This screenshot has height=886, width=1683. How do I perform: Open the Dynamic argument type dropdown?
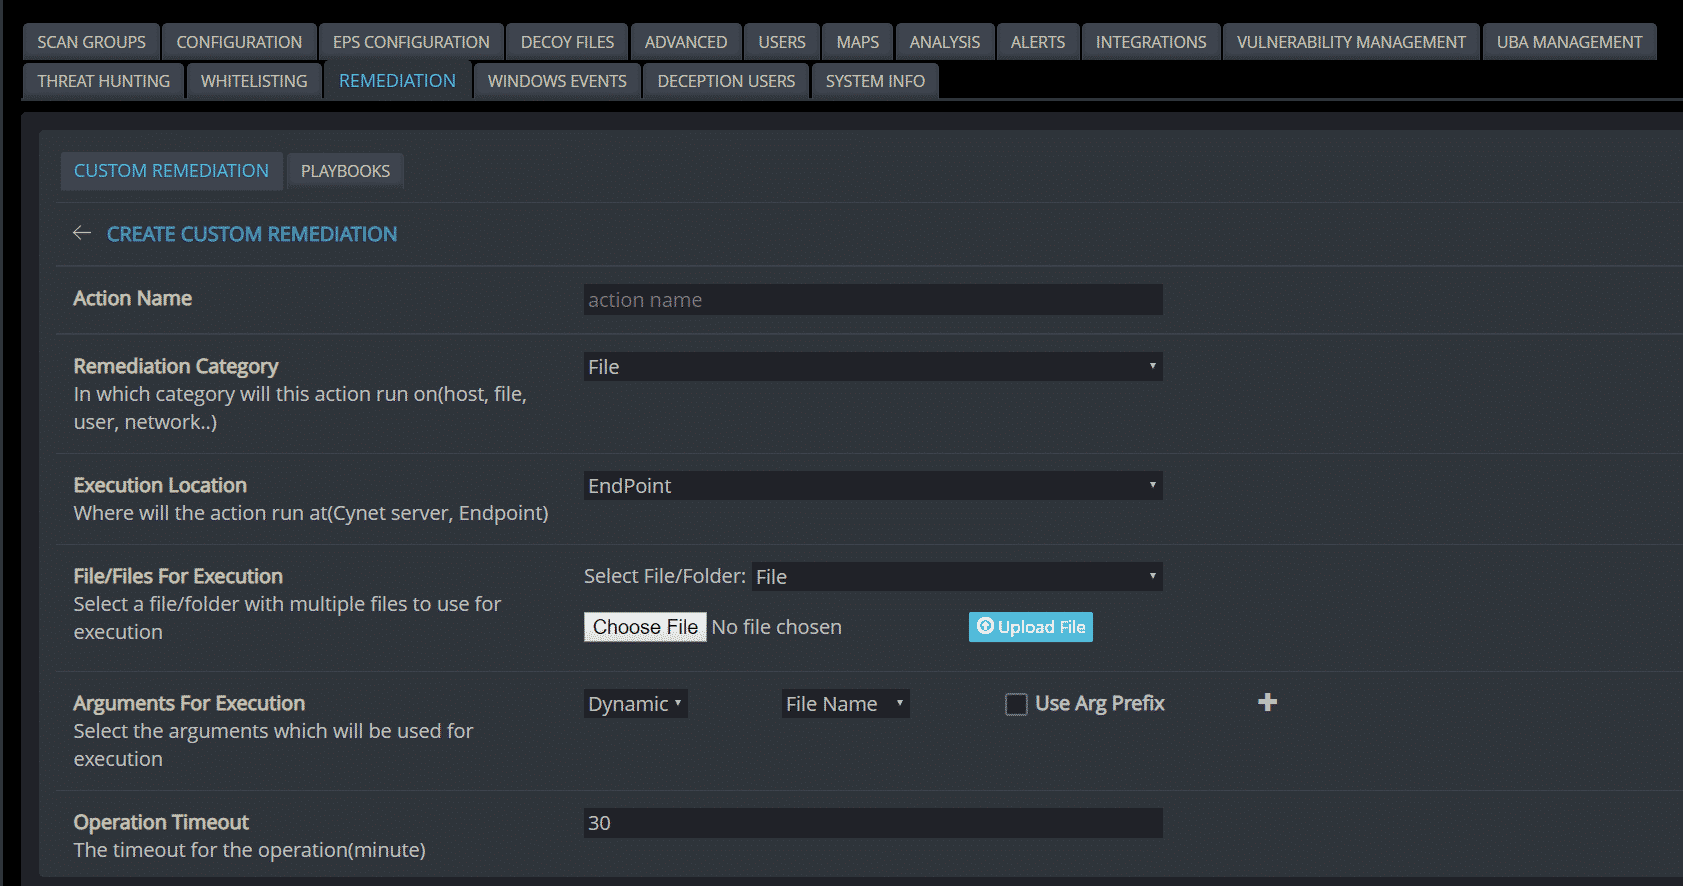636,704
